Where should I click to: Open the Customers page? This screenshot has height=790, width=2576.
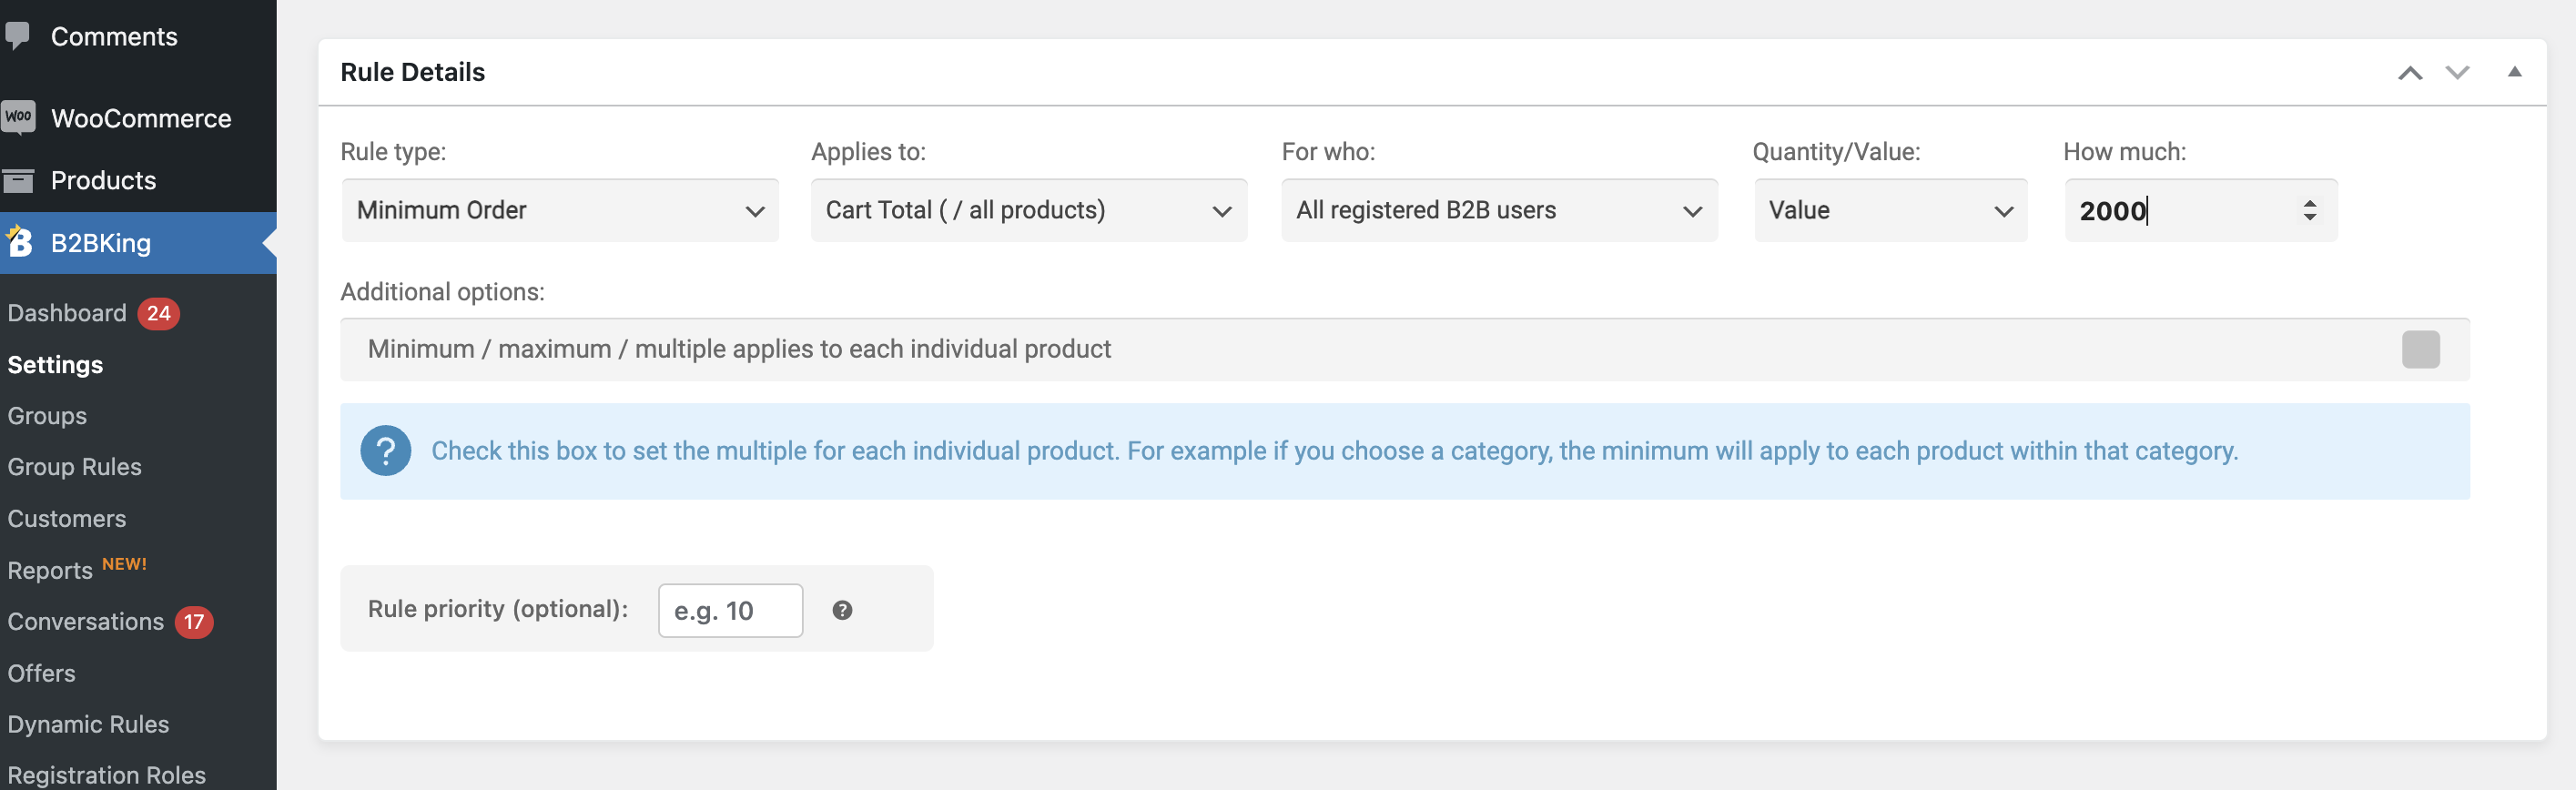tap(67, 519)
